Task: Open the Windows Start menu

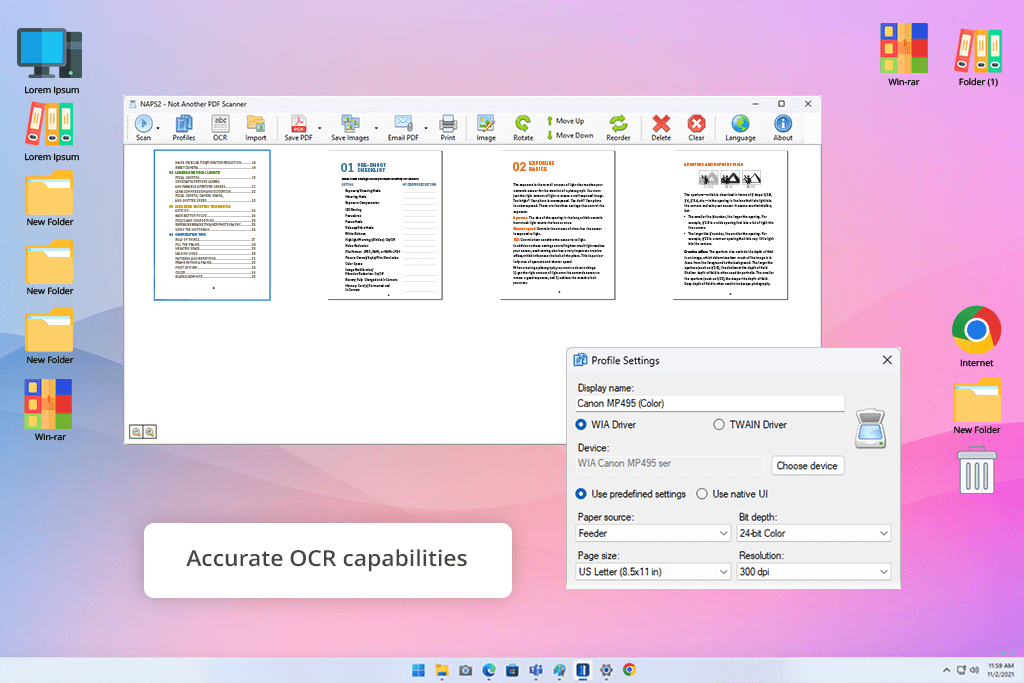Action: click(x=419, y=670)
